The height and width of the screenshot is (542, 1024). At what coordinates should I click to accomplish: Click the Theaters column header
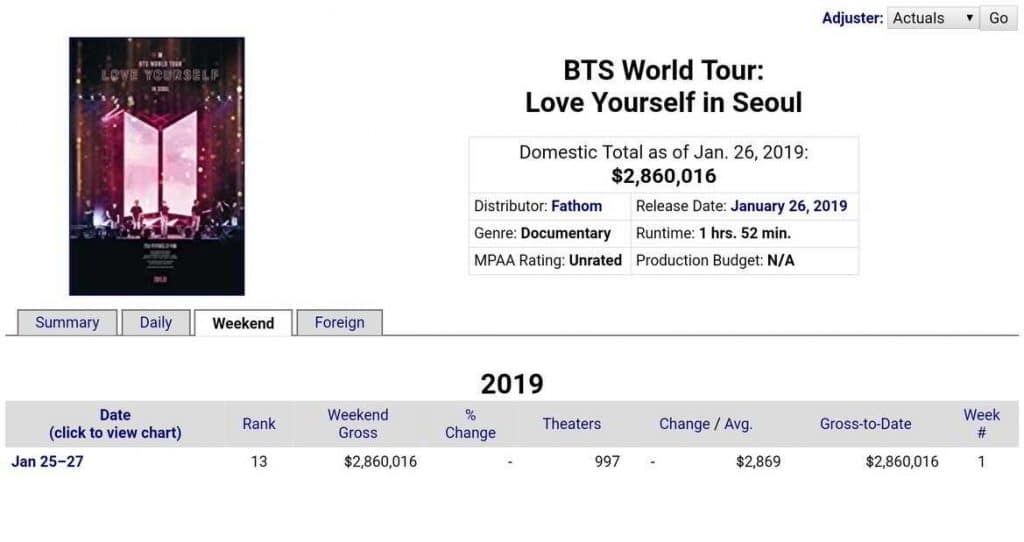(572, 424)
